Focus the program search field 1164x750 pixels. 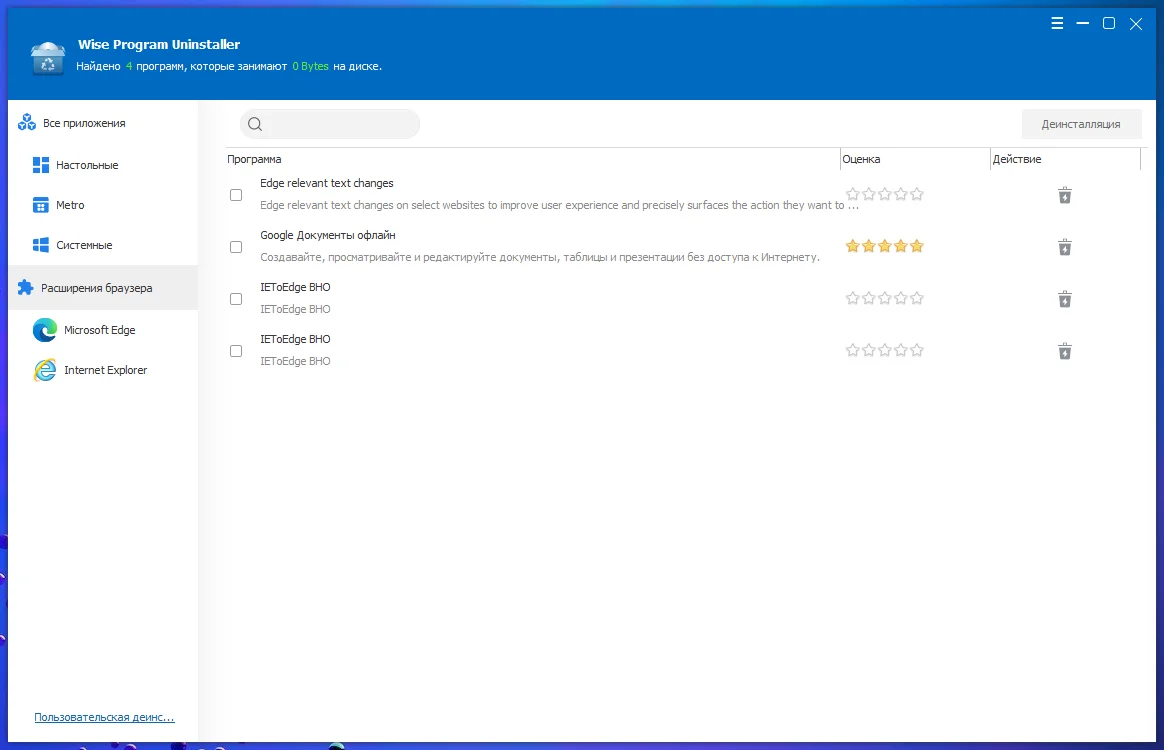(x=340, y=124)
